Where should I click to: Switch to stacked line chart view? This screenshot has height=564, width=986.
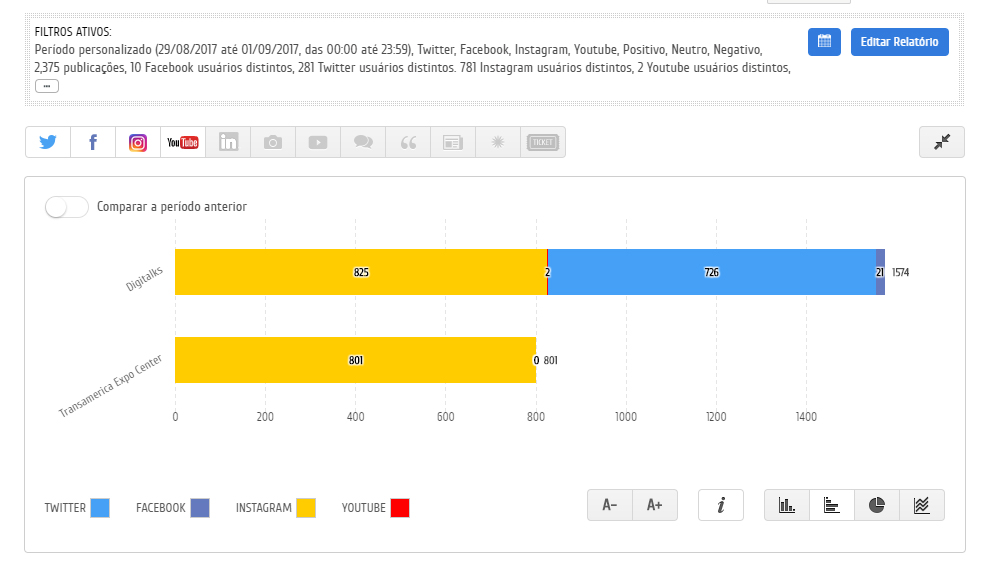(922, 505)
